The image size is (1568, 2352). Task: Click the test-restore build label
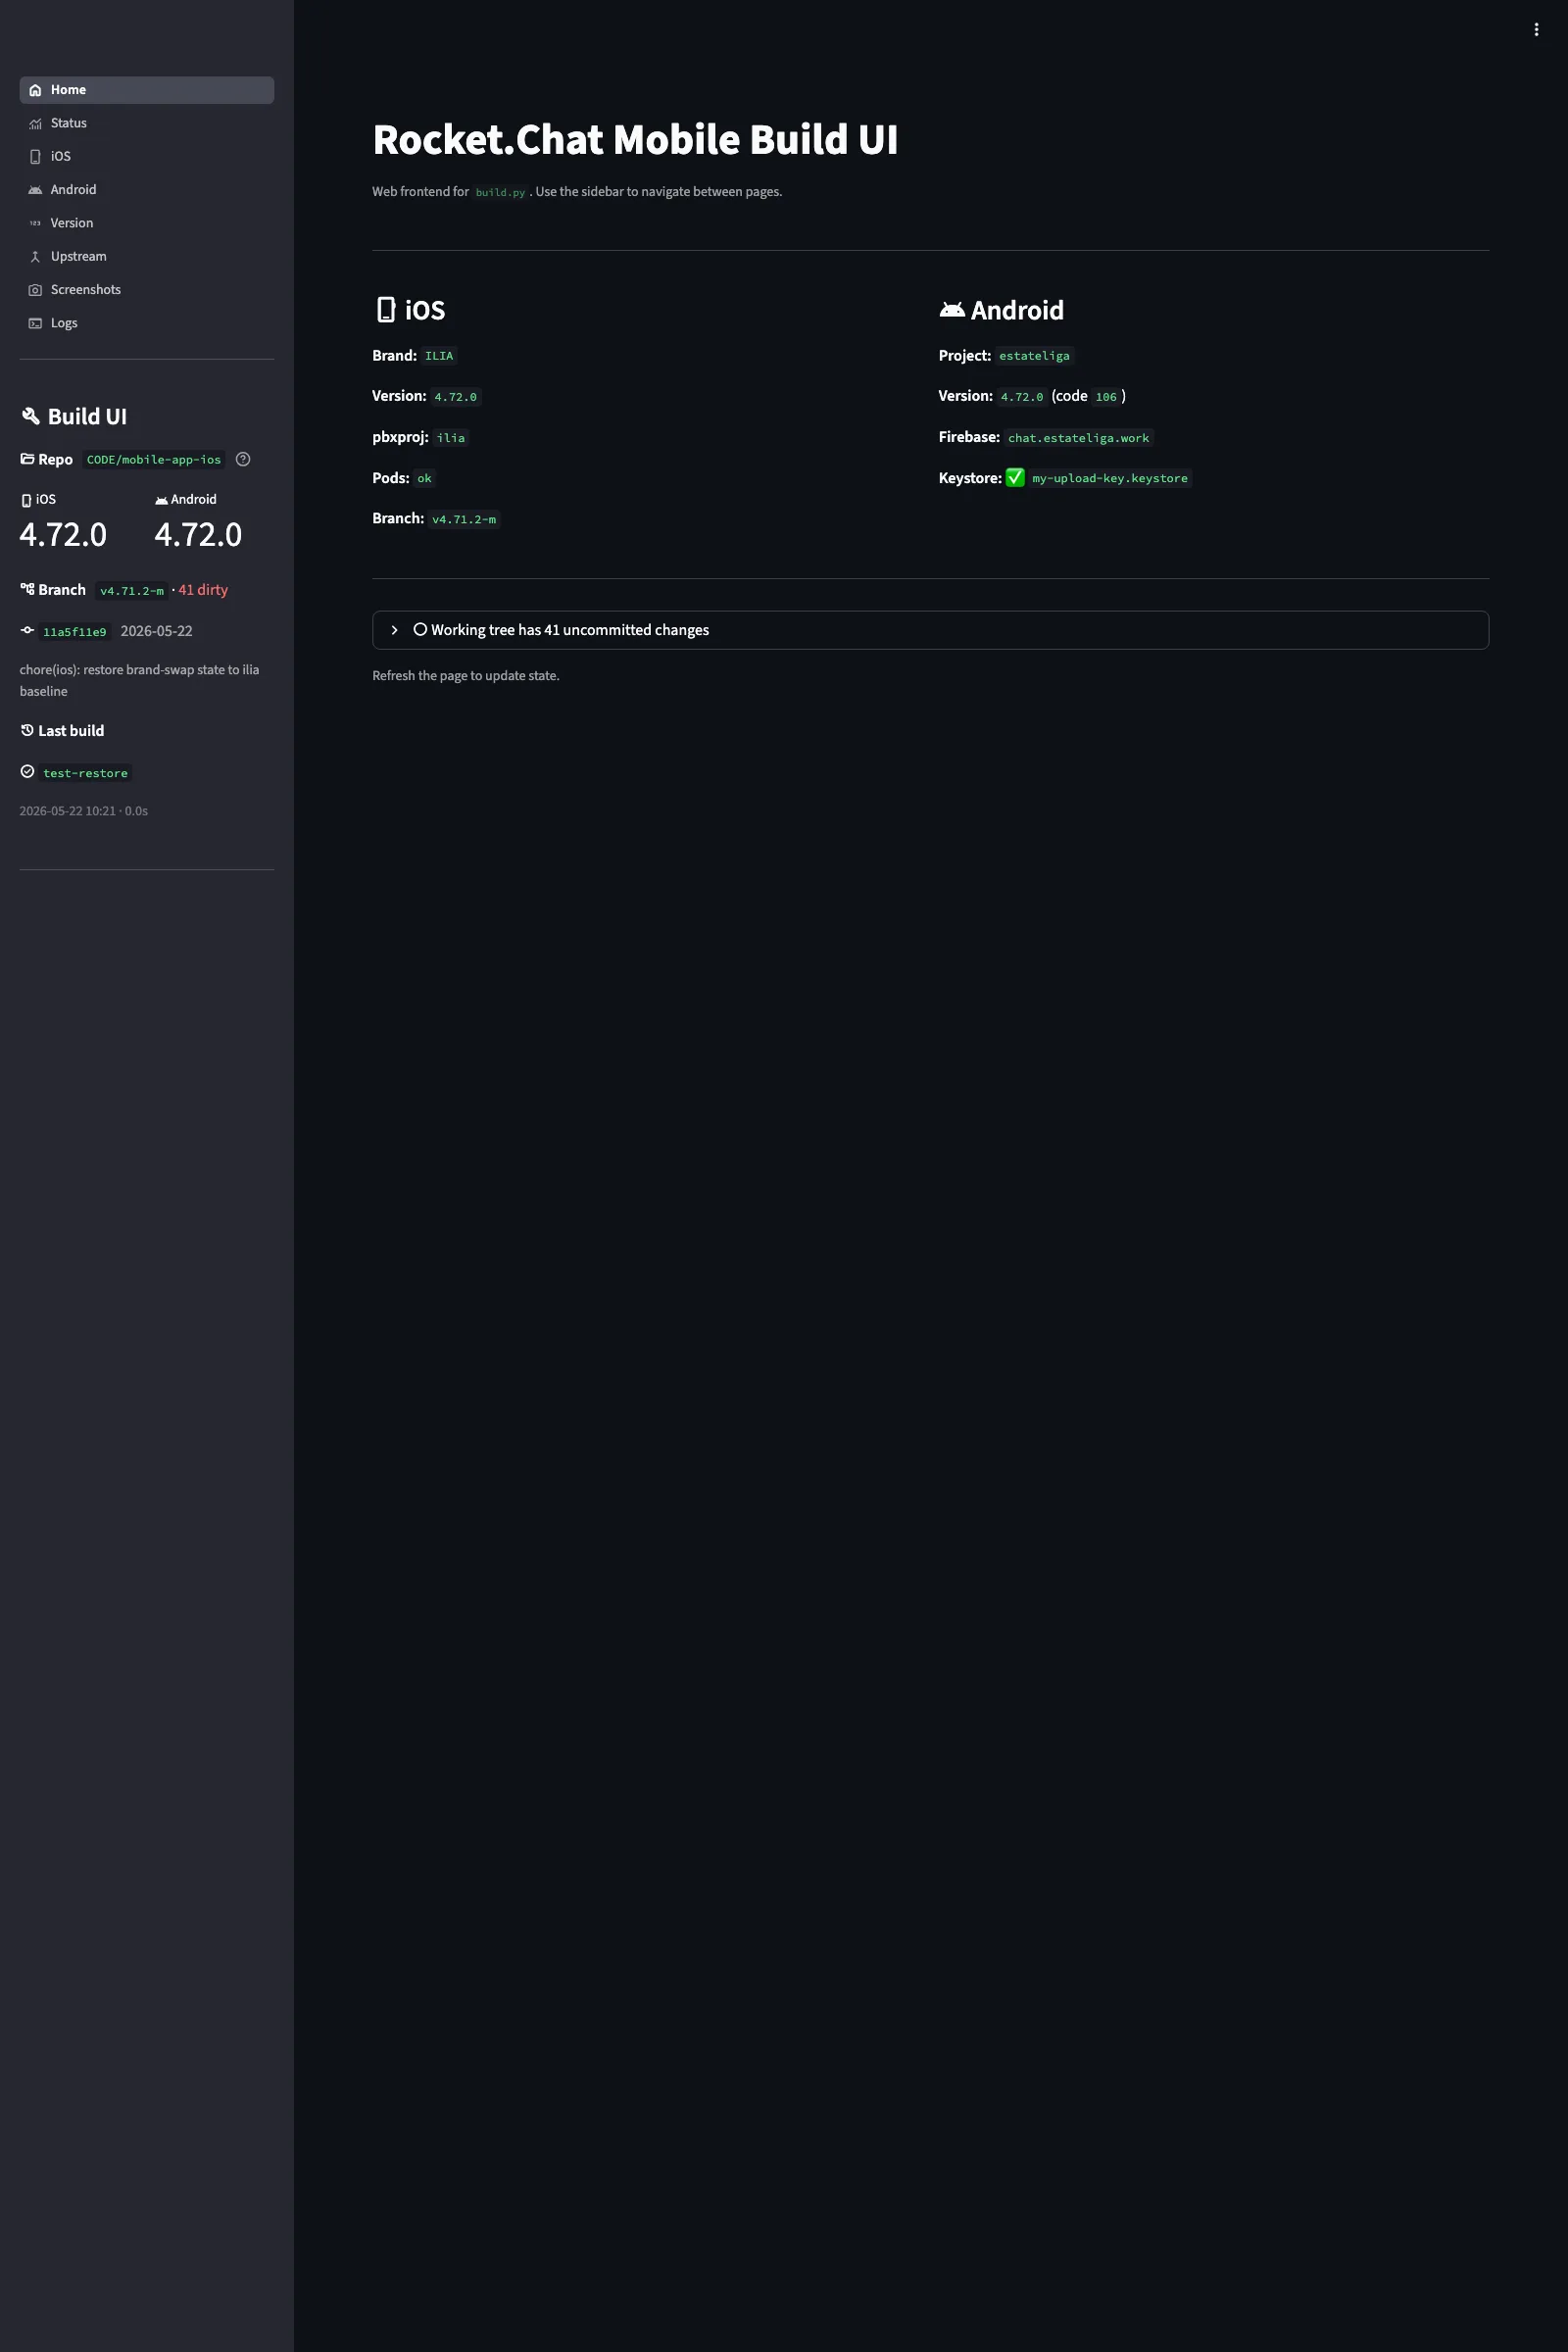tap(85, 773)
